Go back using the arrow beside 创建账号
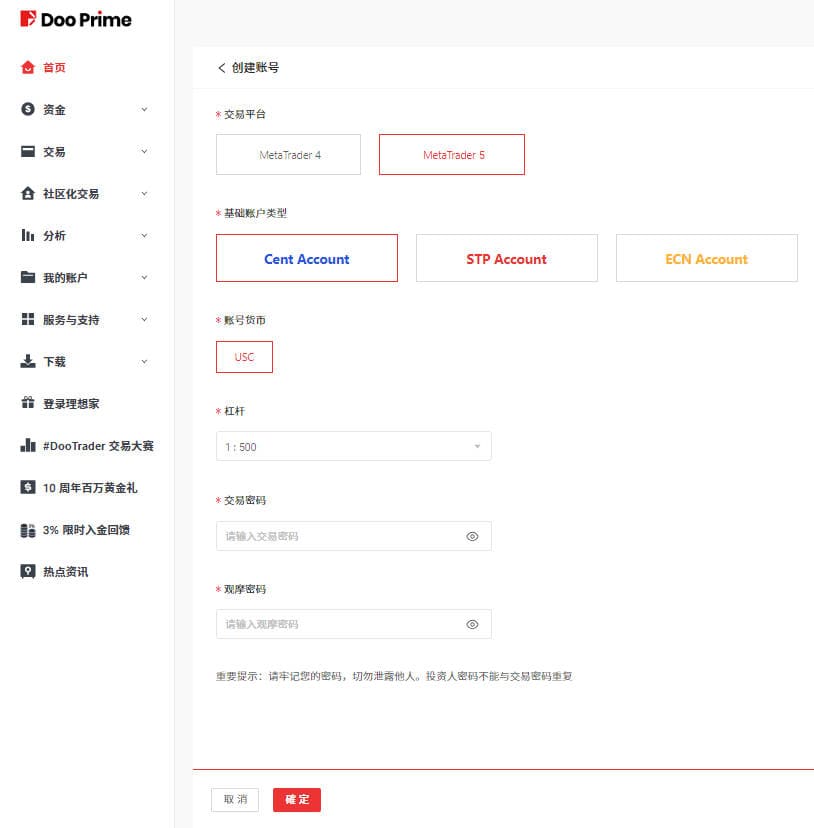This screenshot has width=814, height=828. click(221, 68)
